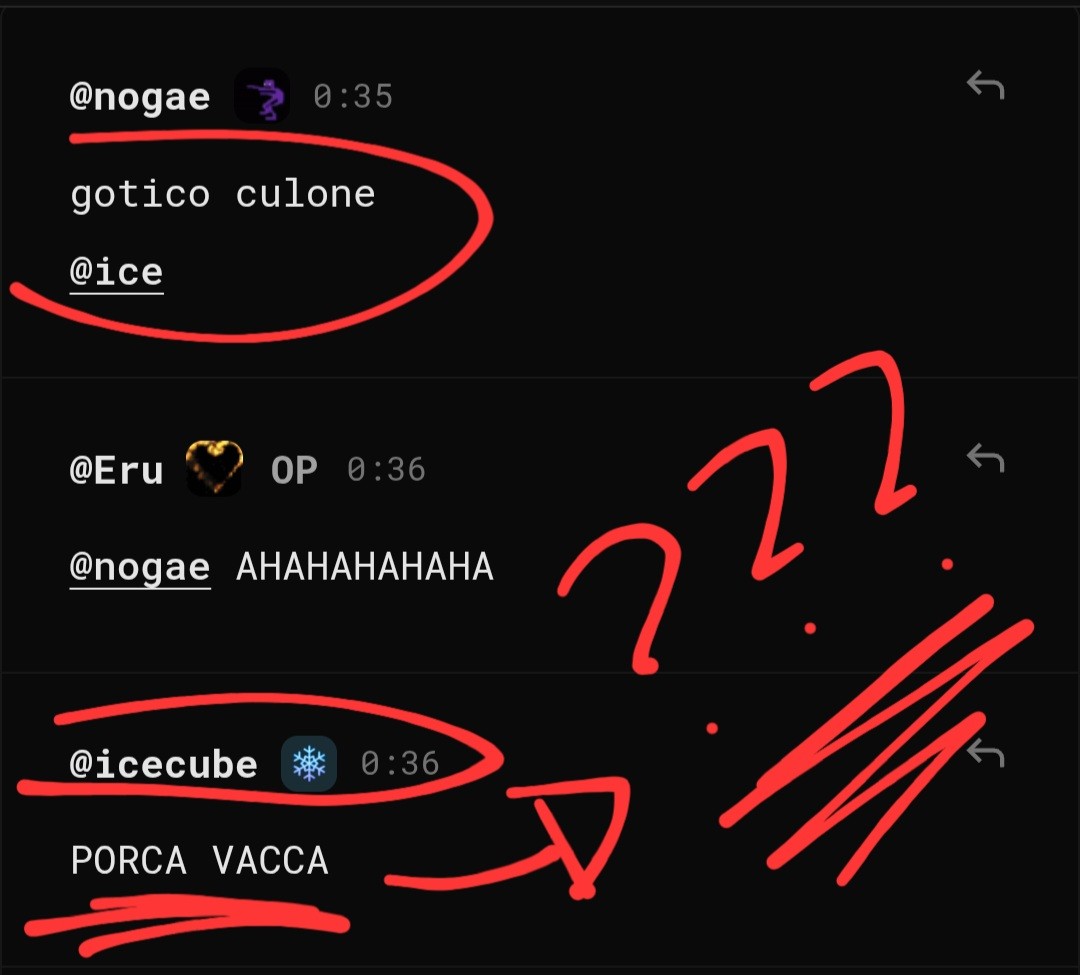This screenshot has width=1080, height=975.
Task: Open @Eru username in message header
Action: [x=116, y=470]
